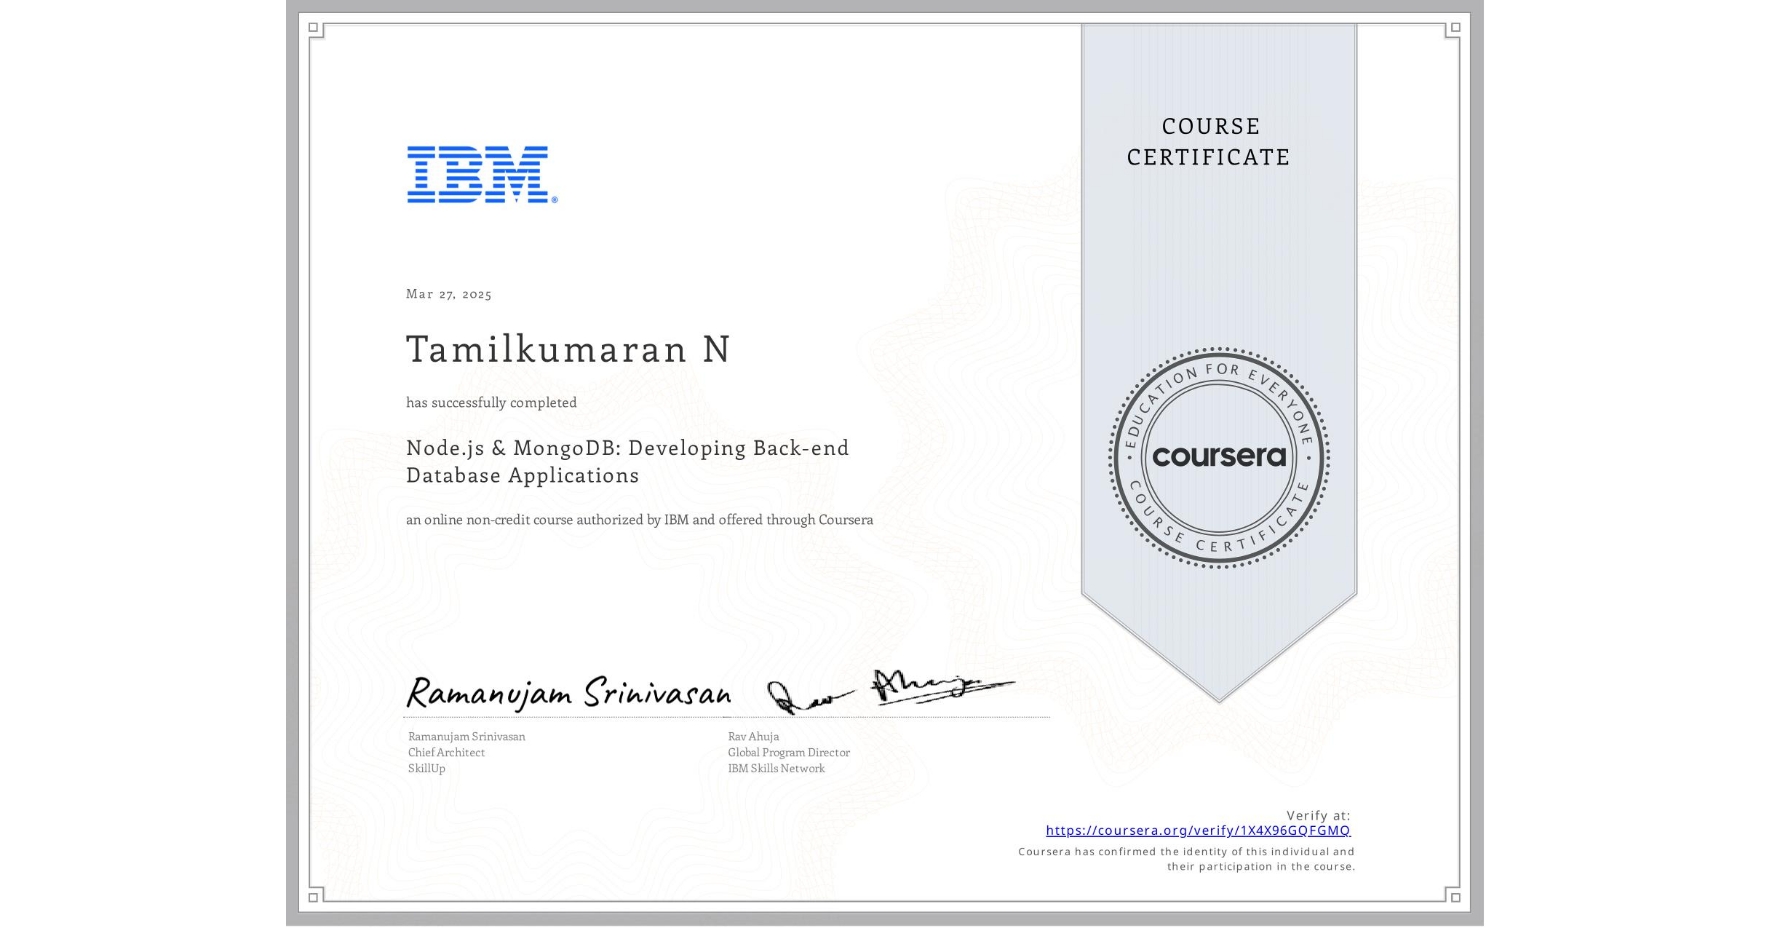Click the course title Node.js & MongoDB
Image resolution: width=1772 pixels, height=928 pixels.
point(626,461)
